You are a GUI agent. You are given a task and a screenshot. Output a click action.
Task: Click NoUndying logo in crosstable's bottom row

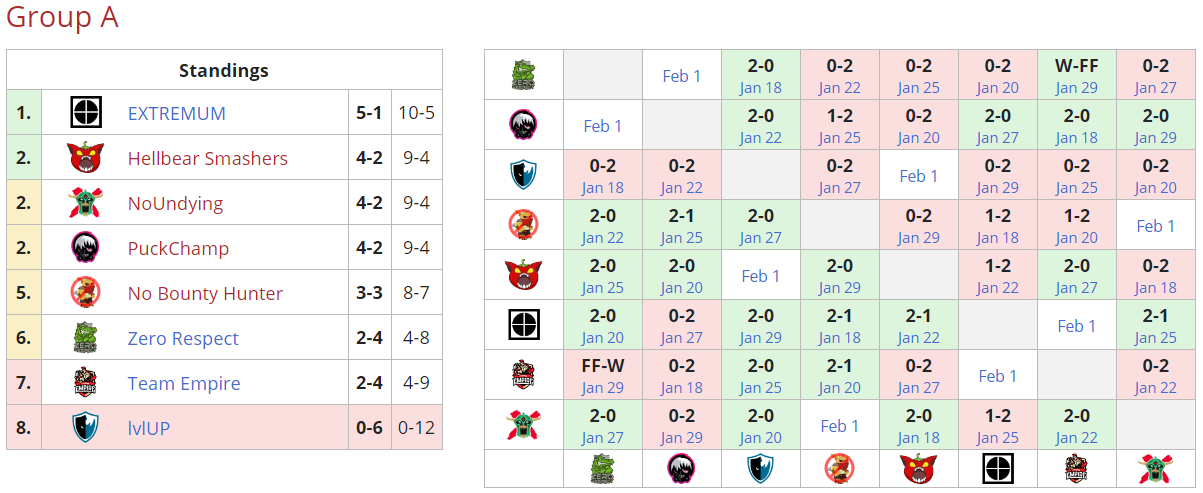click(1156, 468)
